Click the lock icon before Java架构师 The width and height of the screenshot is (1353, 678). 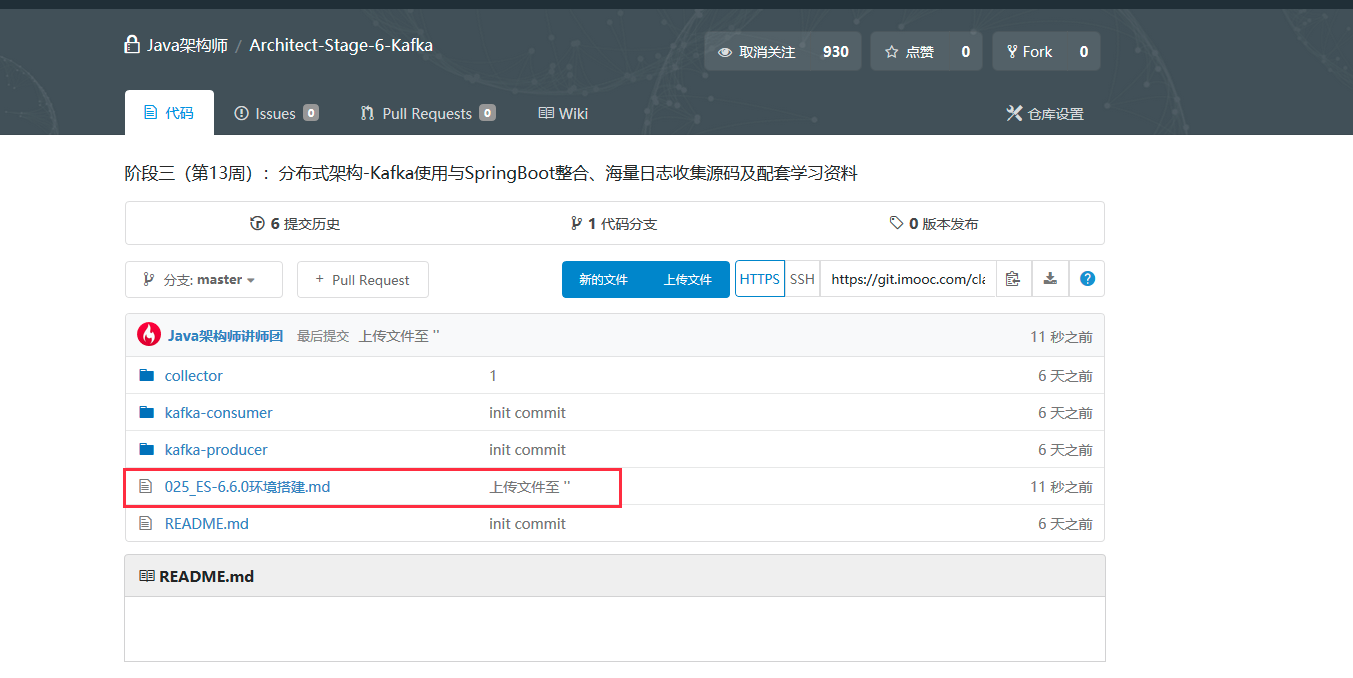[x=131, y=45]
